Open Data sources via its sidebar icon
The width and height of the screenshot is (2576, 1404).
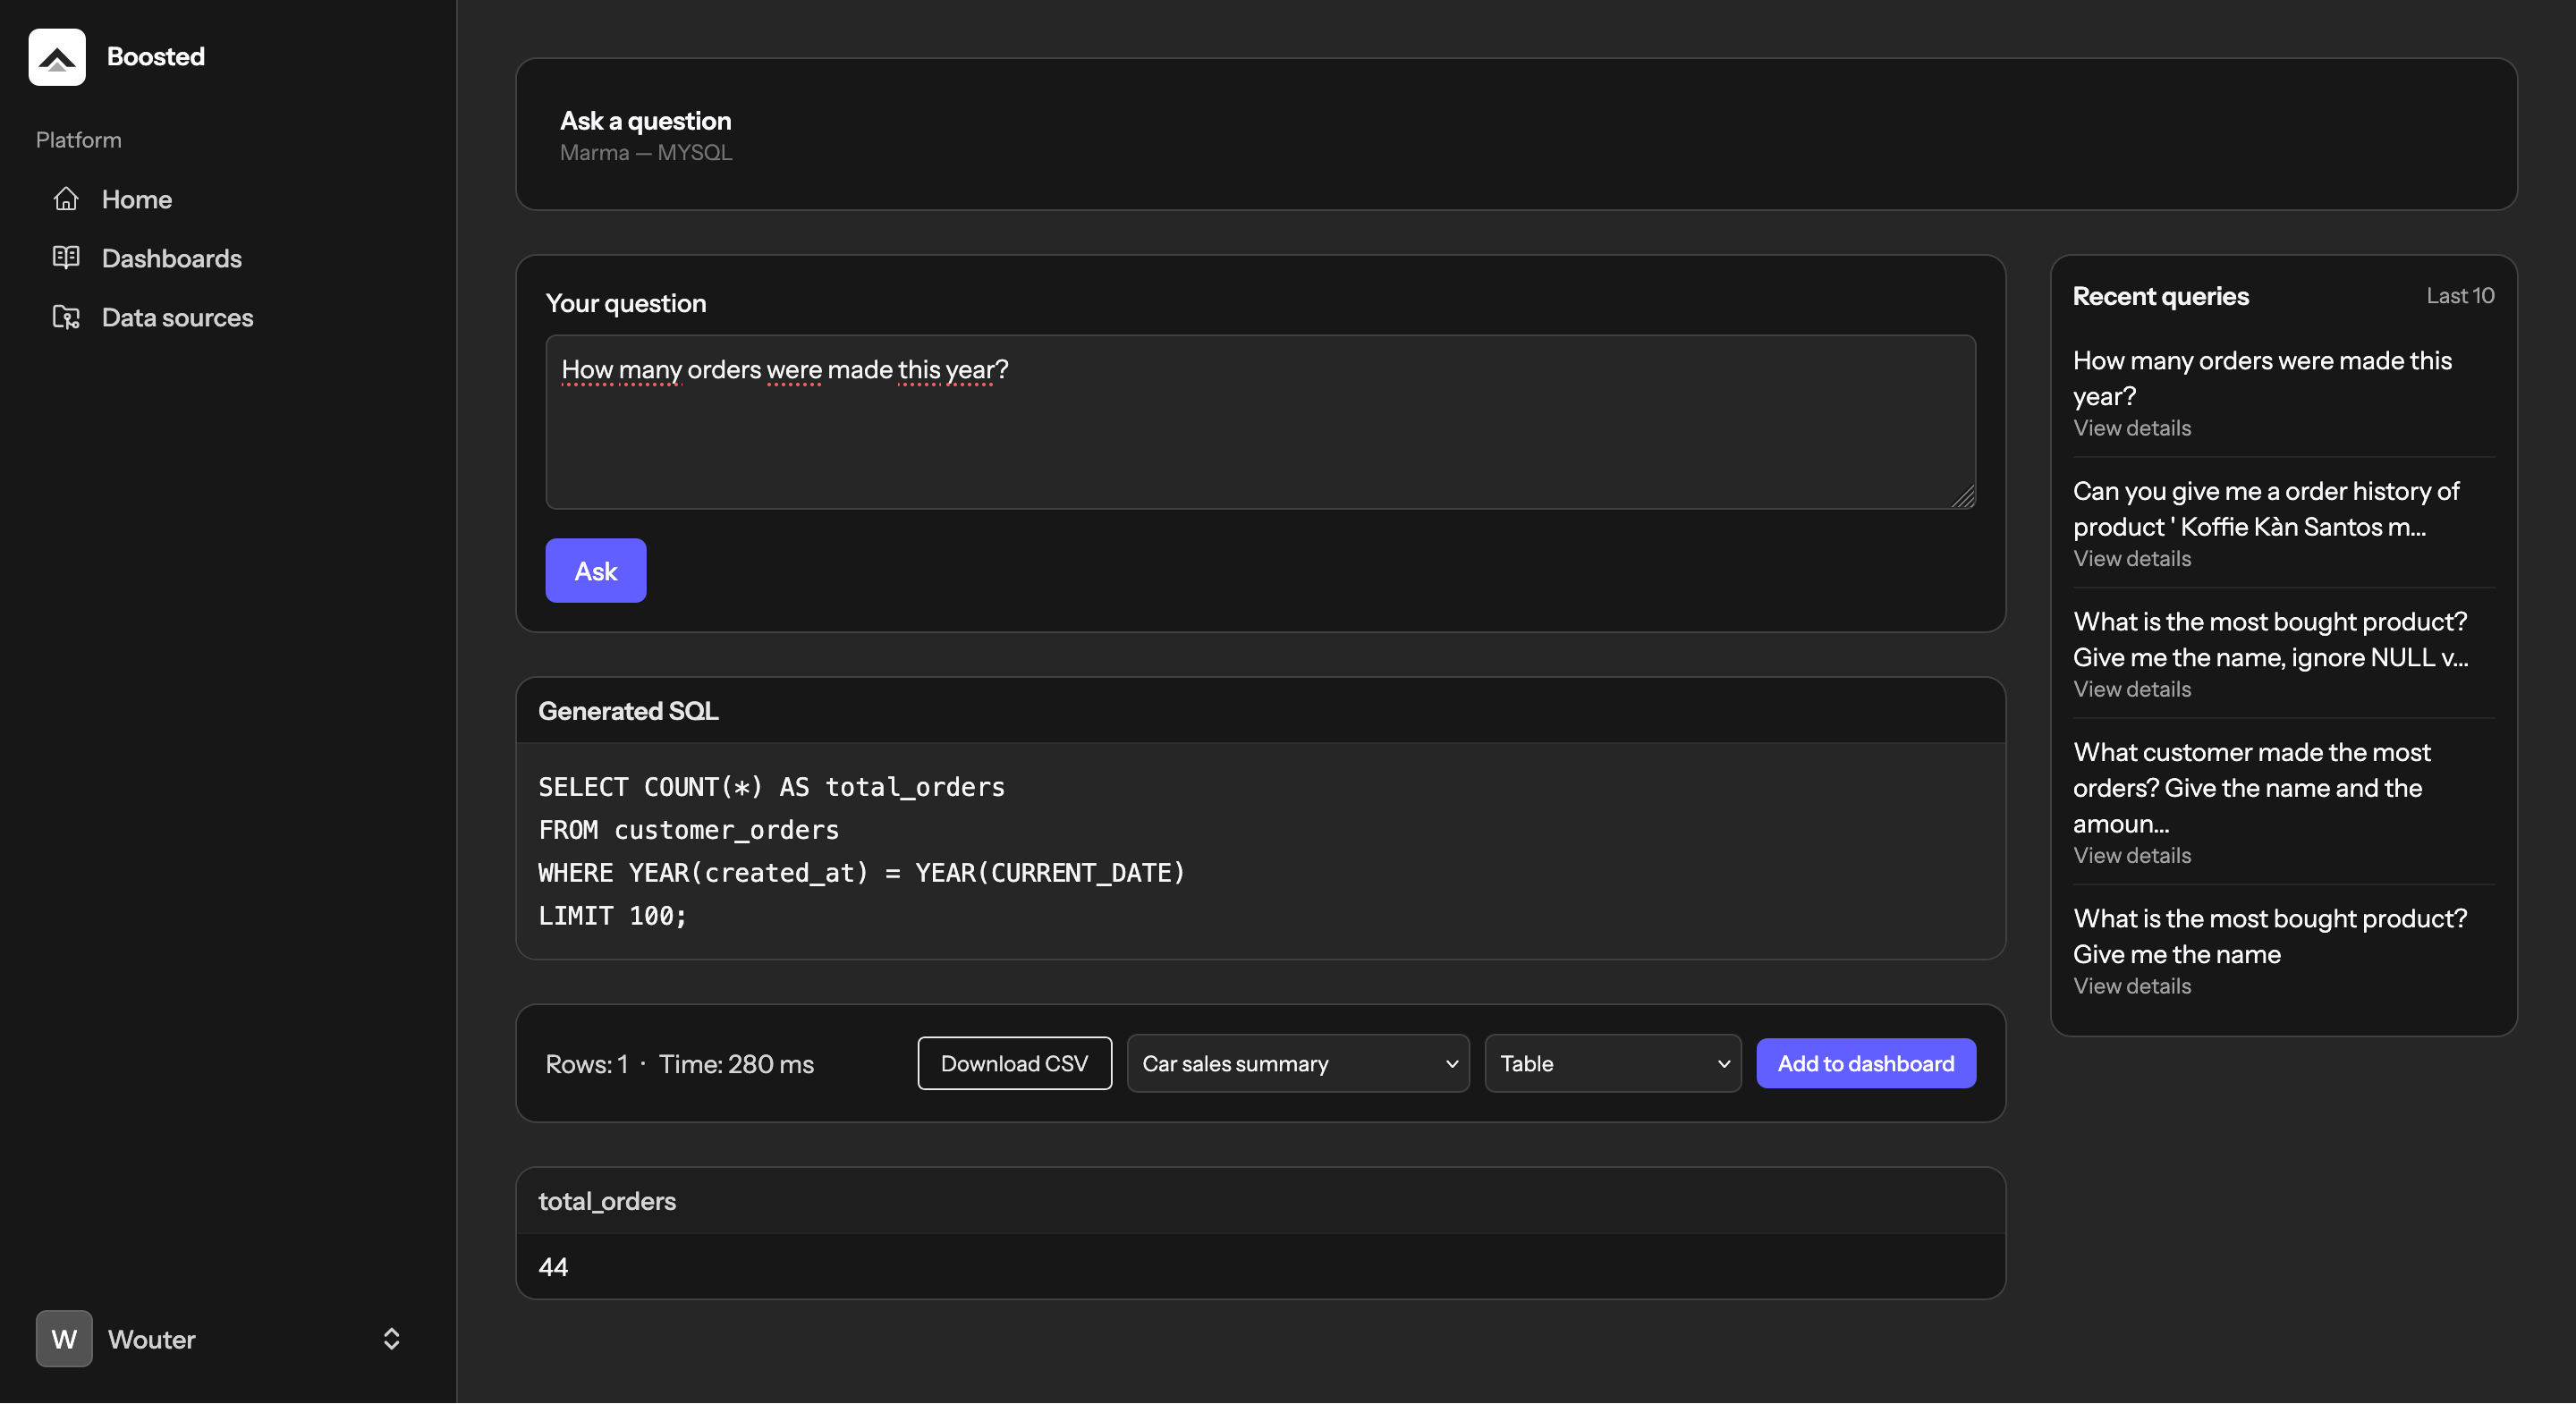pos(66,317)
